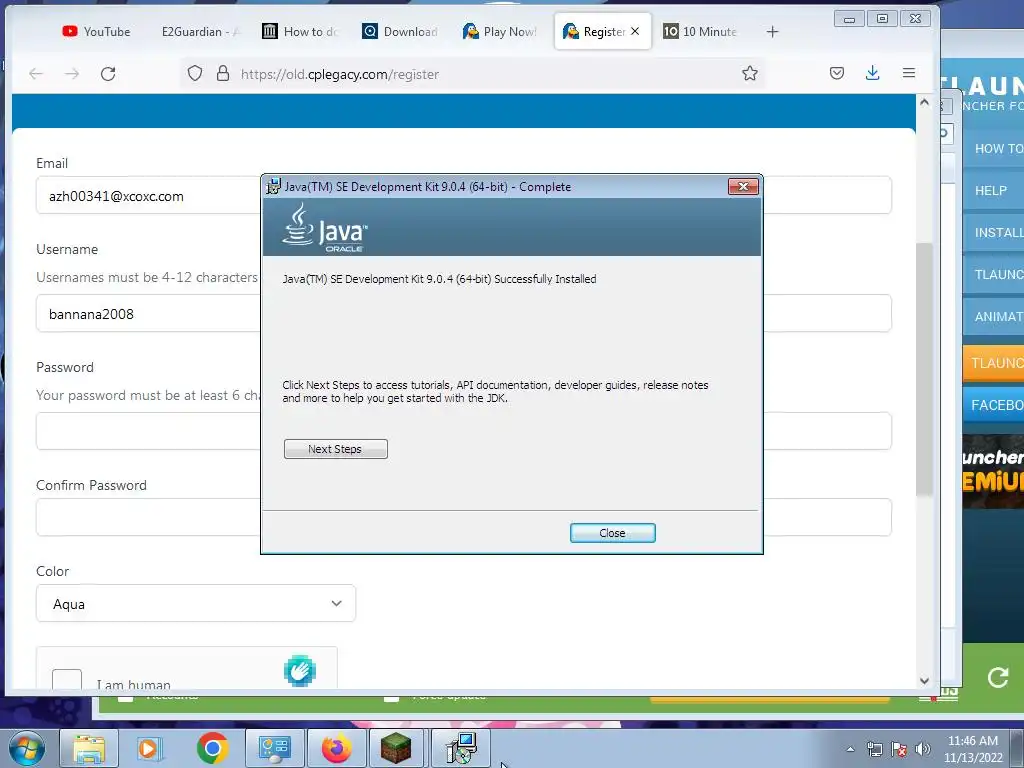The image size is (1024, 768).
Task: Switch to Java installer taskbar icon
Action: 461,748
